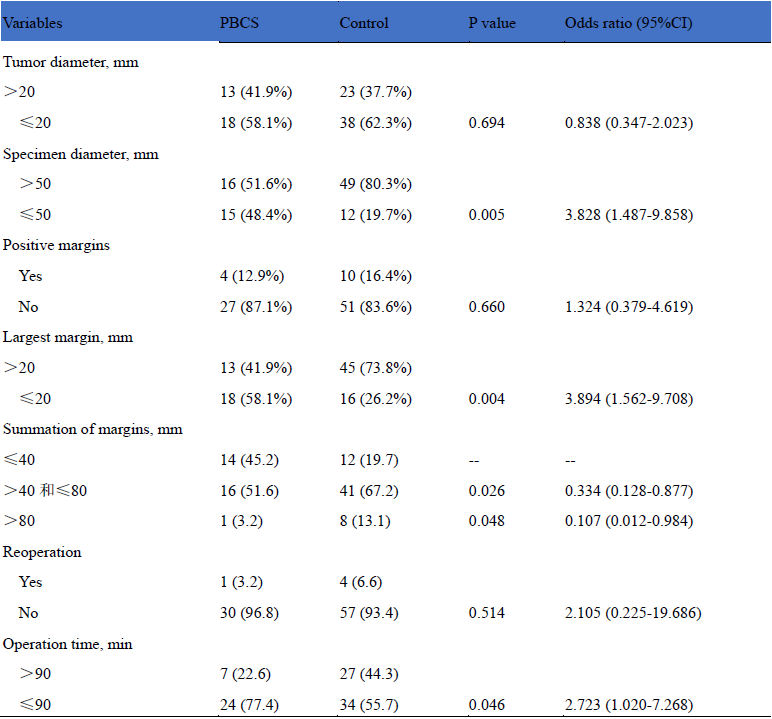Click the P value cell 0.694
The image size is (772, 719).
(487, 123)
